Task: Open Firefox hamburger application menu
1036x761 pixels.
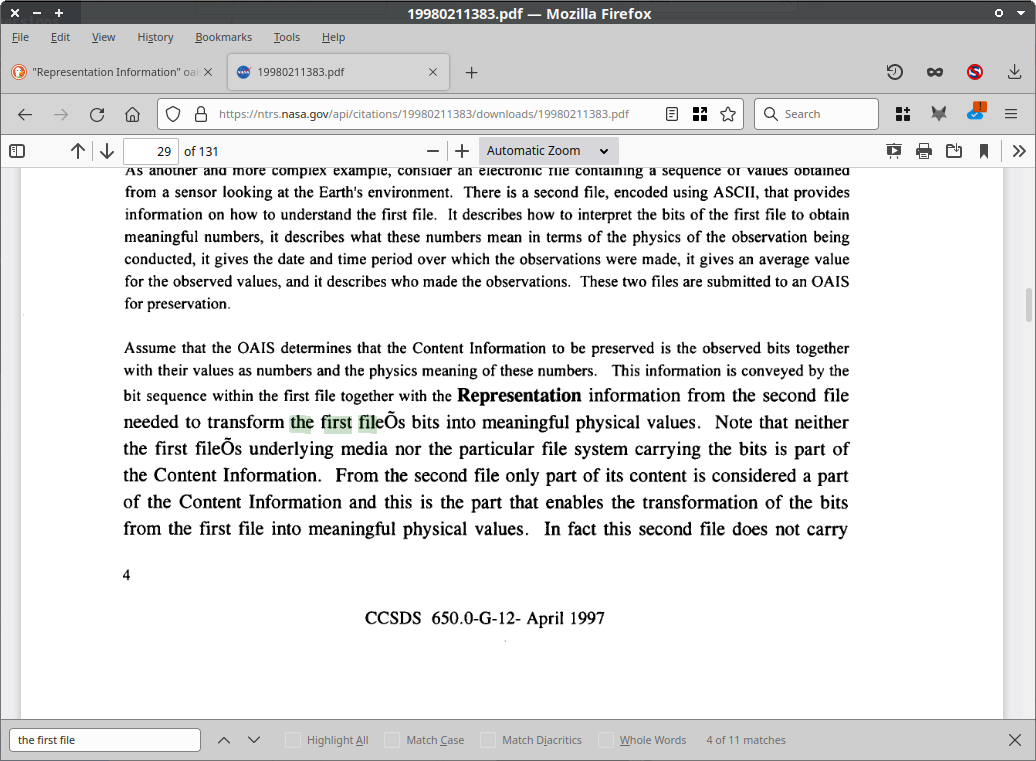Action: tap(1011, 114)
